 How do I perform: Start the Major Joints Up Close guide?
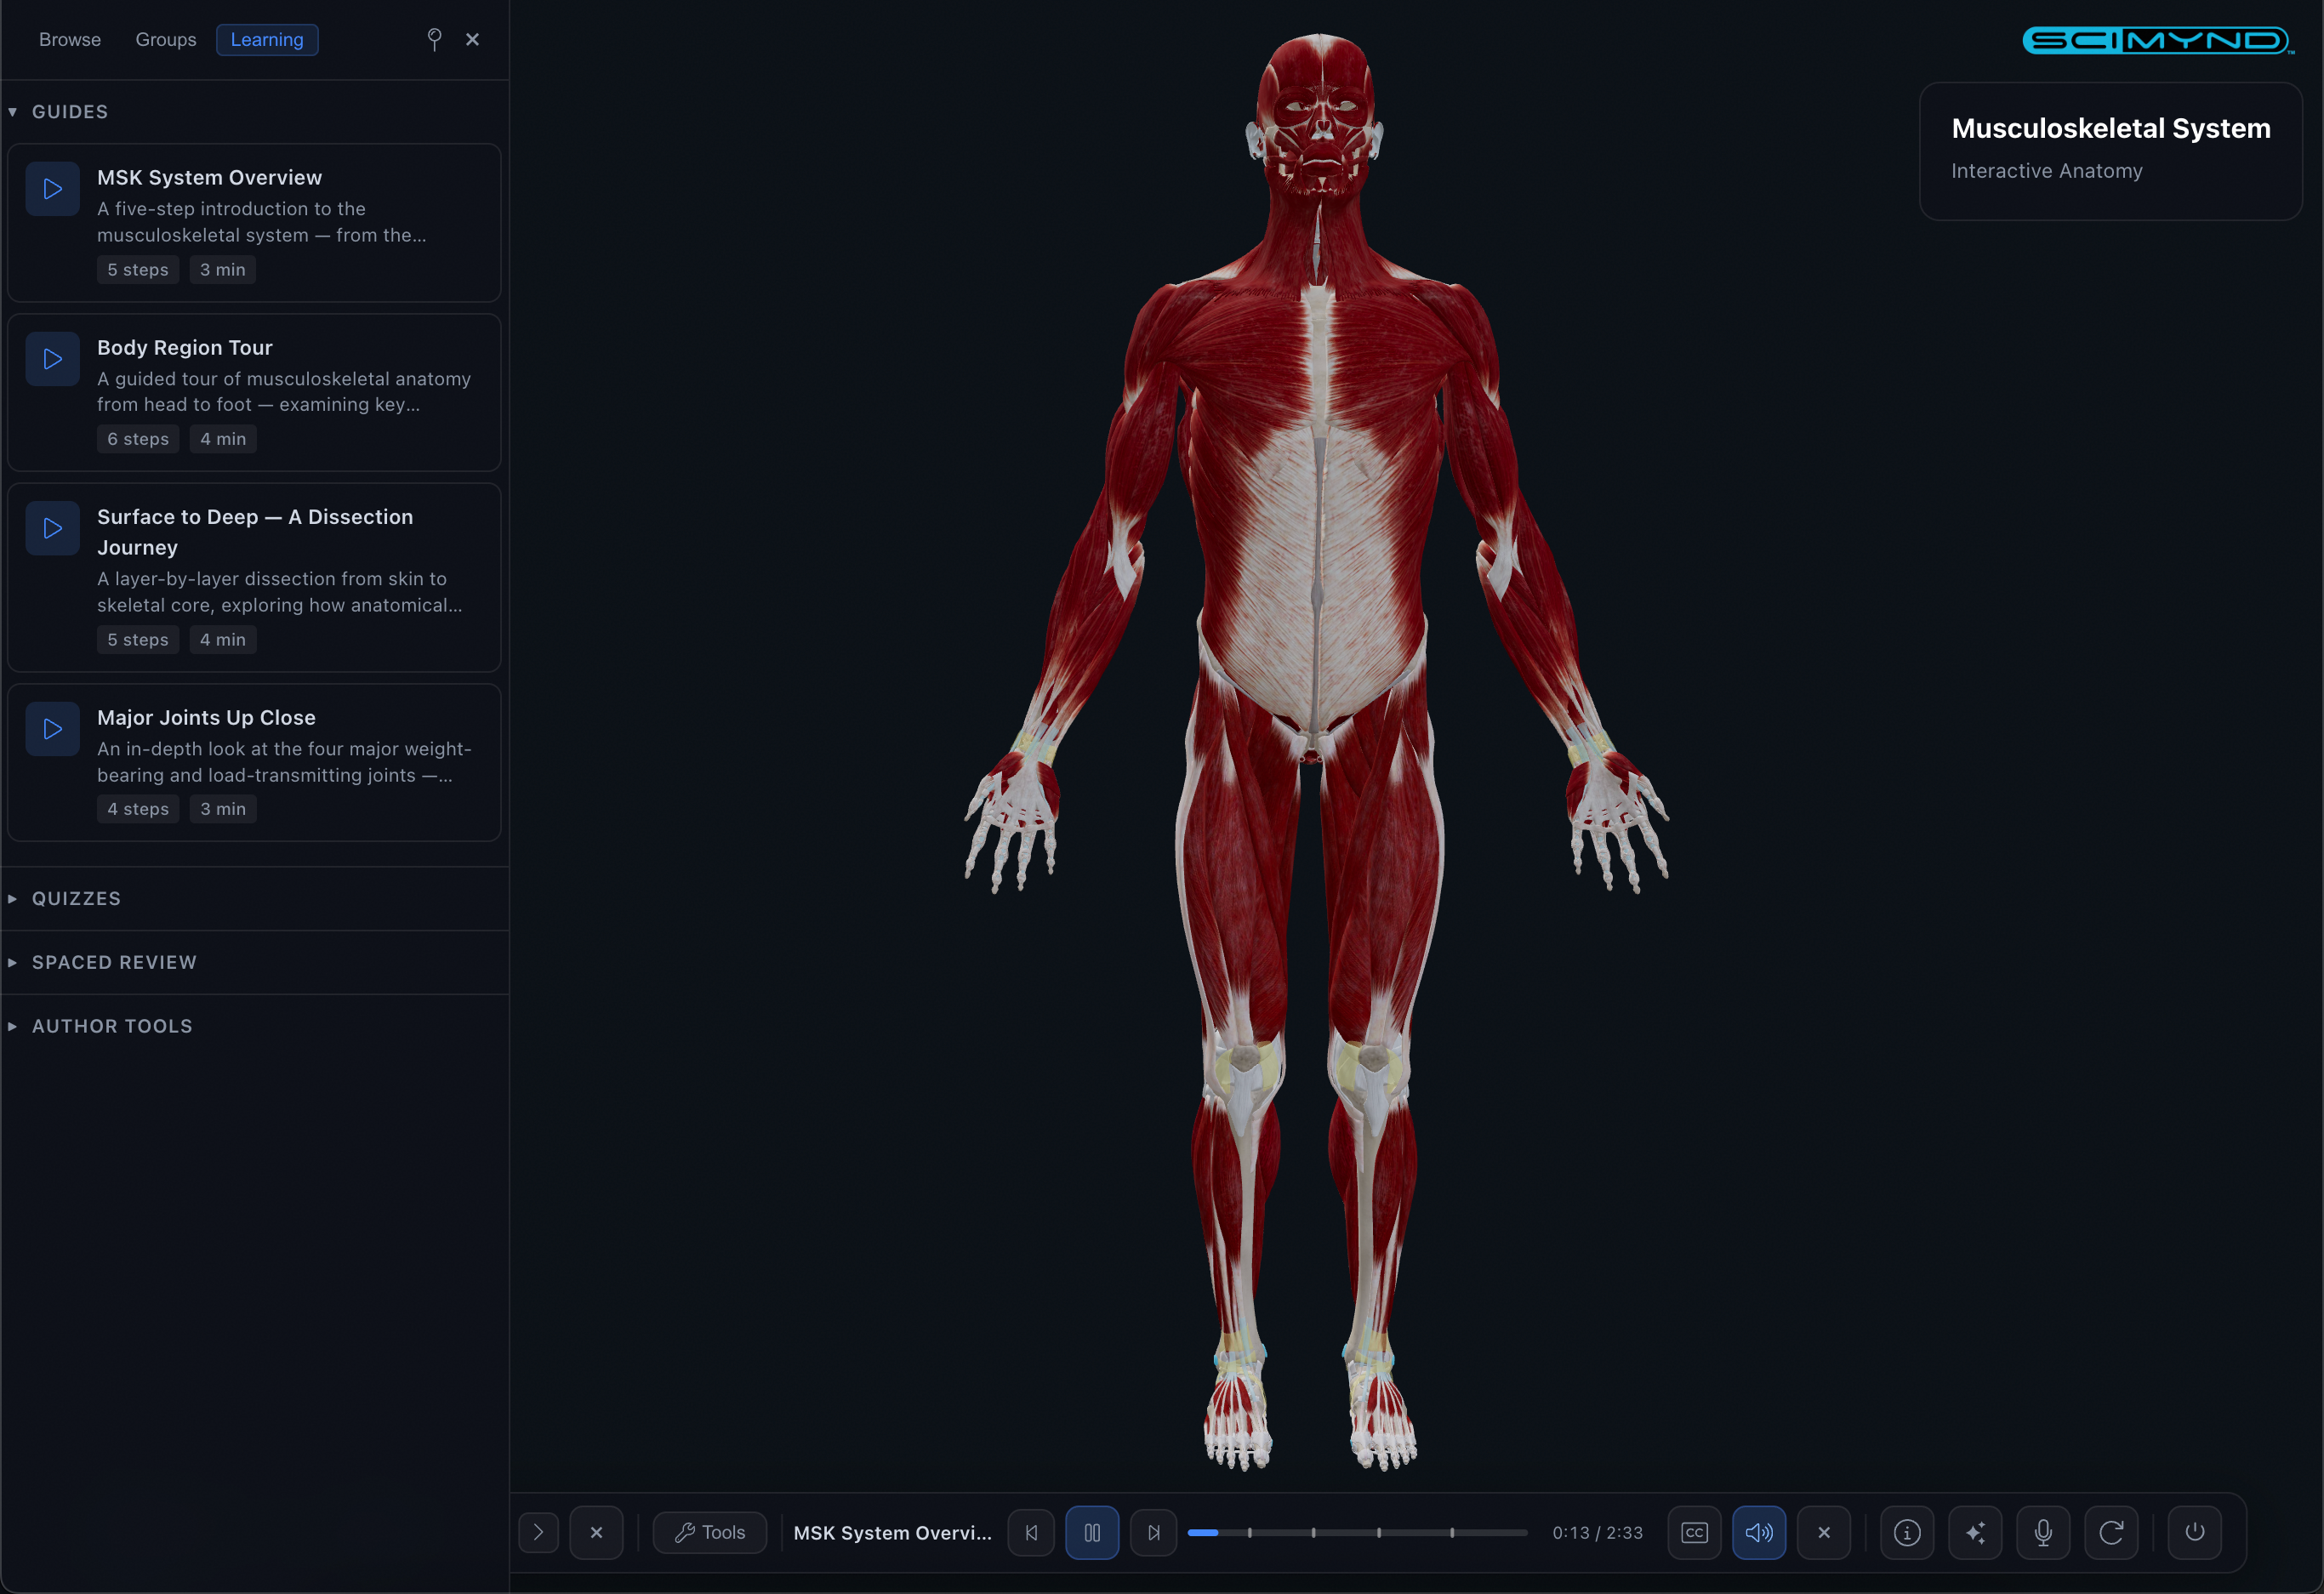tap(52, 728)
